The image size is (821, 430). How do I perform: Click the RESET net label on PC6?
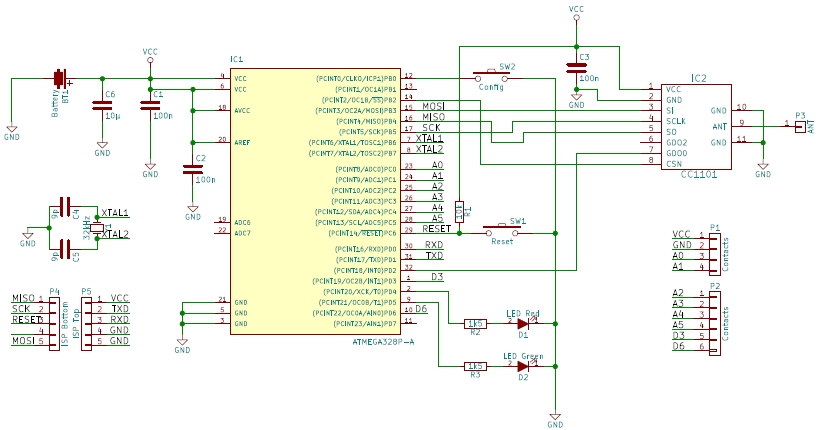[x=437, y=229]
